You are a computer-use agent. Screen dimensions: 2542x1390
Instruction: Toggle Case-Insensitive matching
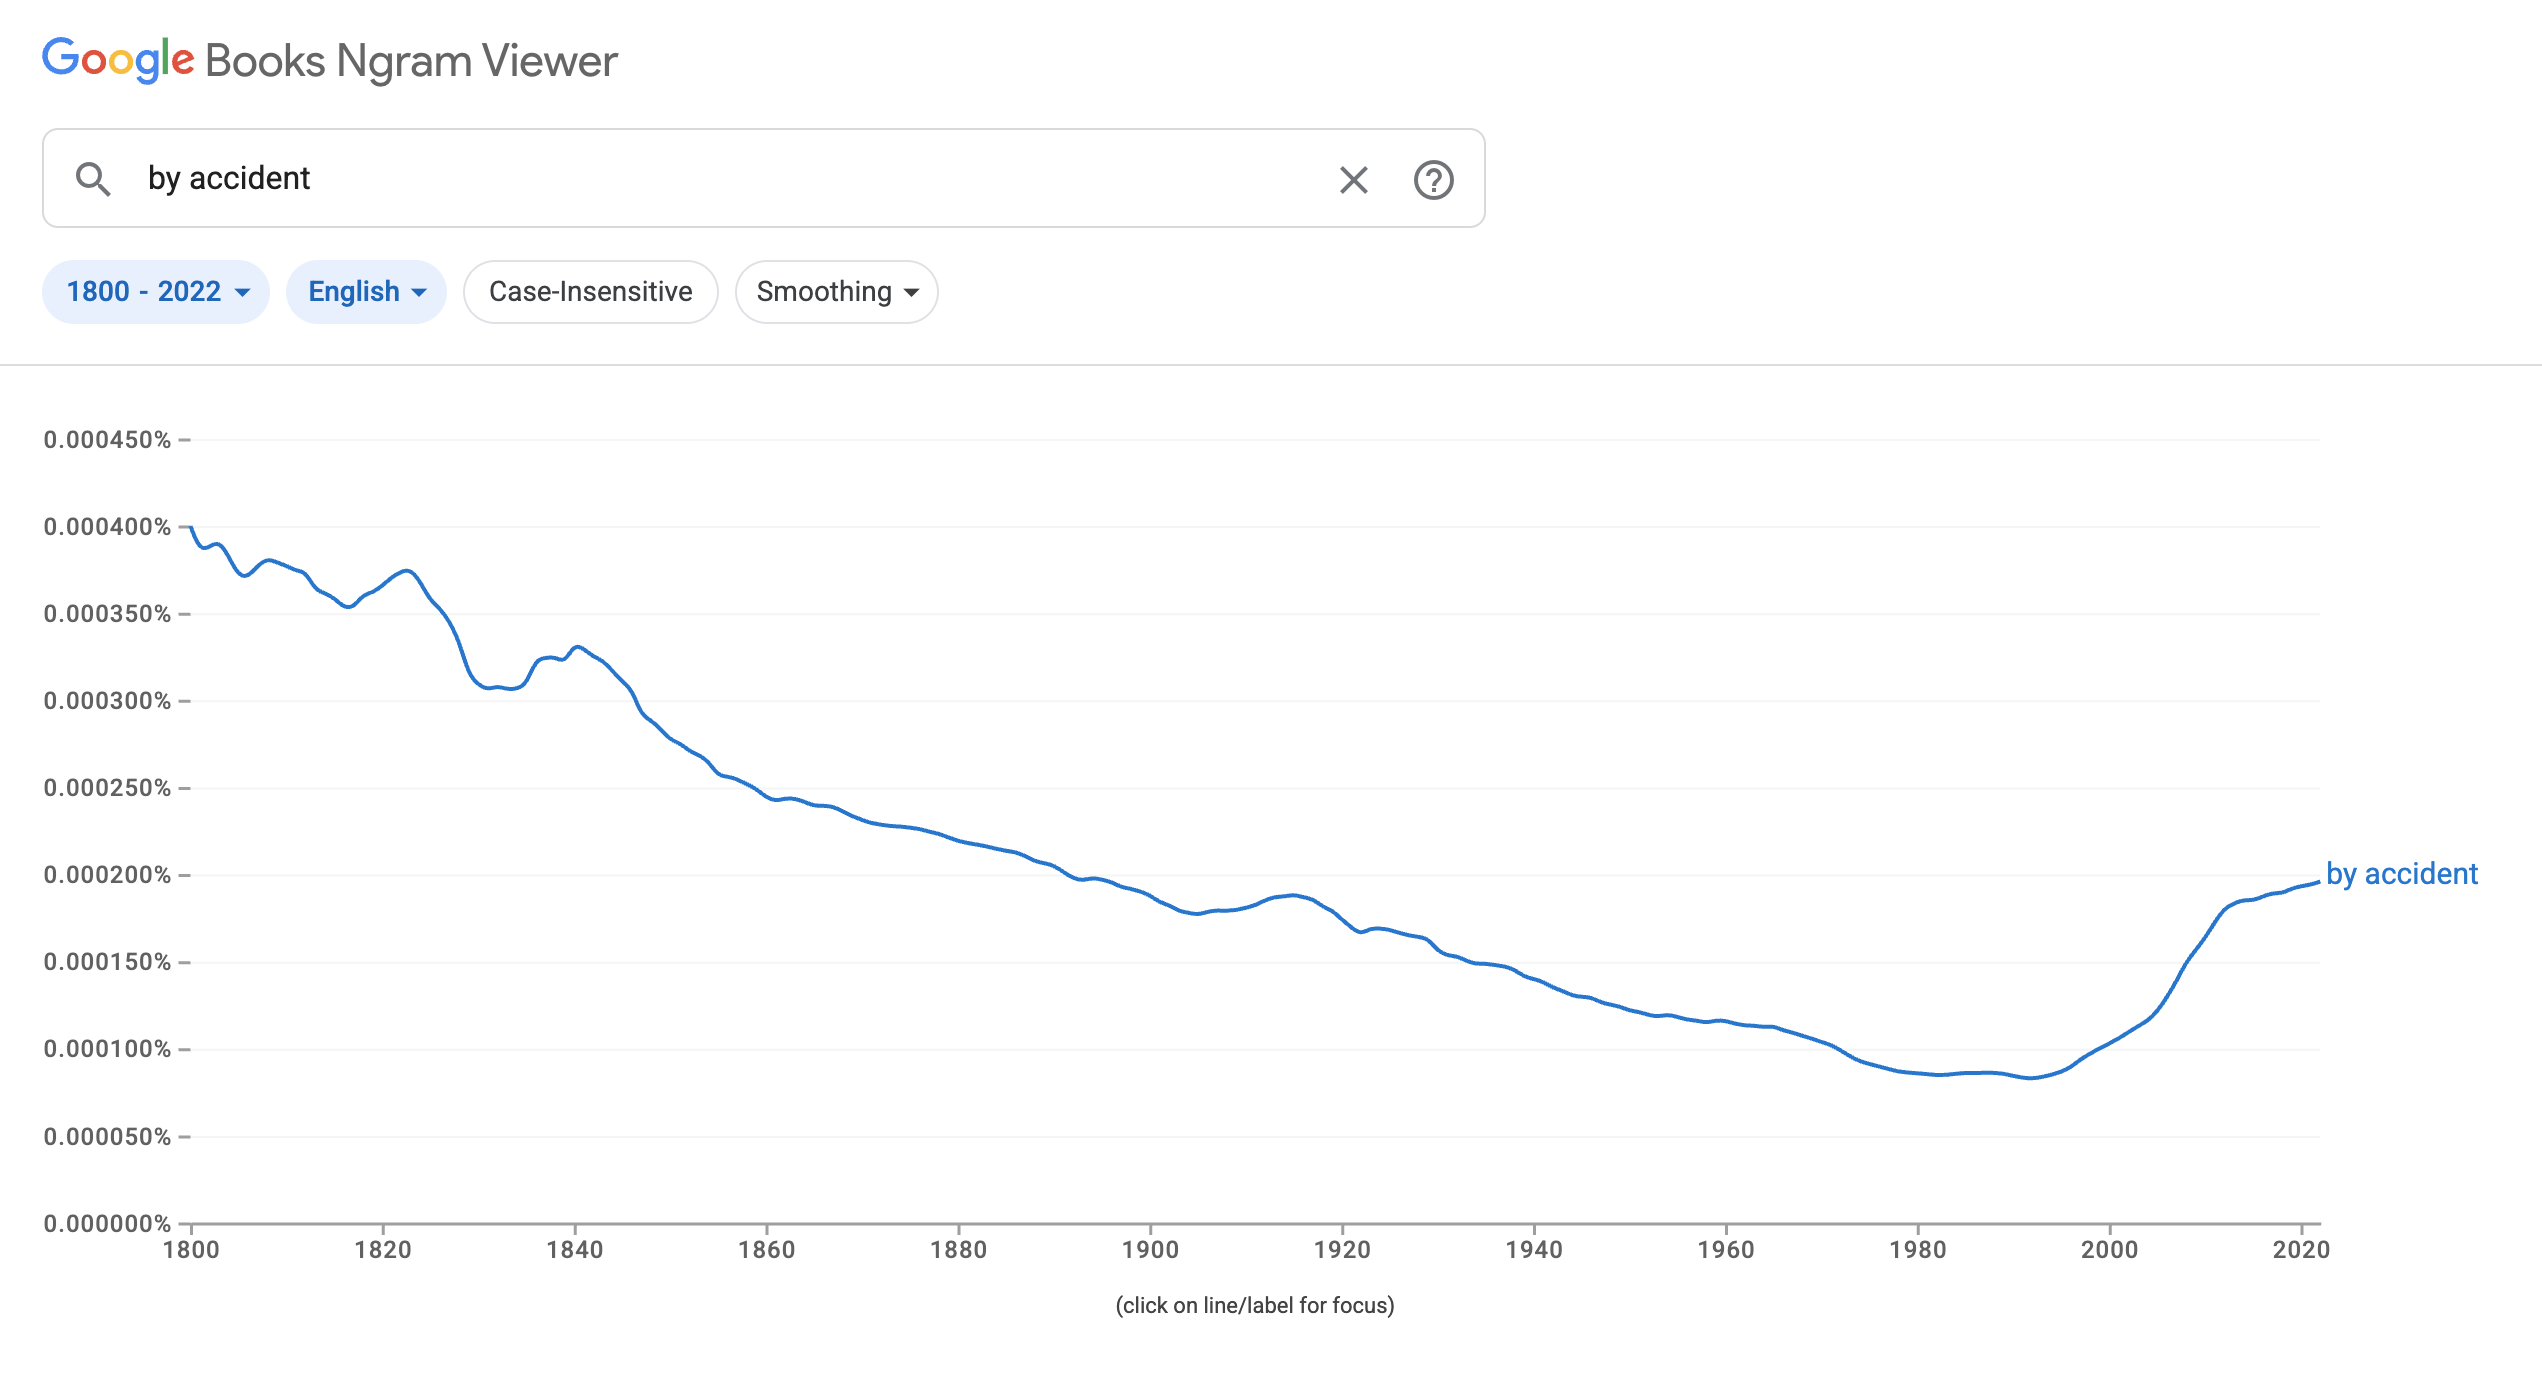(x=590, y=291)
